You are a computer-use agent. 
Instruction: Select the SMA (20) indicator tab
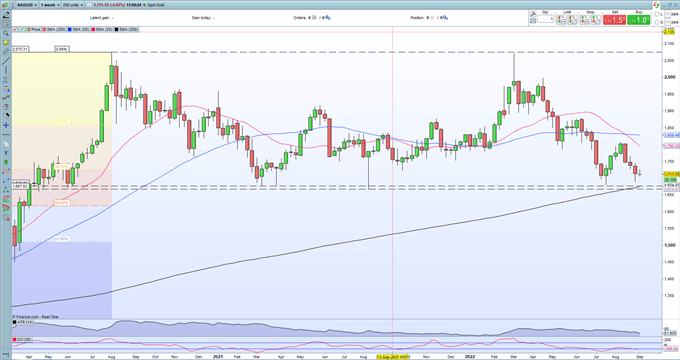tap(102, 29)
